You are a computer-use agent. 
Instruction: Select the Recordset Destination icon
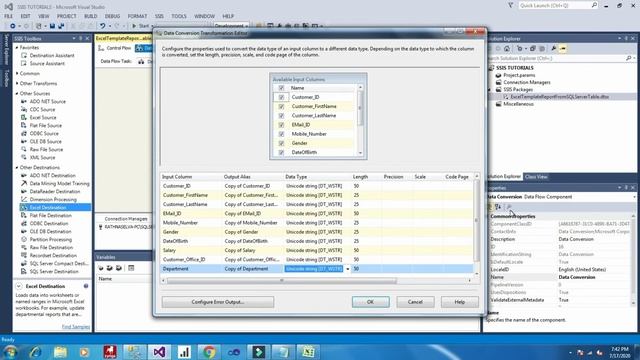(x=24, y=256)
